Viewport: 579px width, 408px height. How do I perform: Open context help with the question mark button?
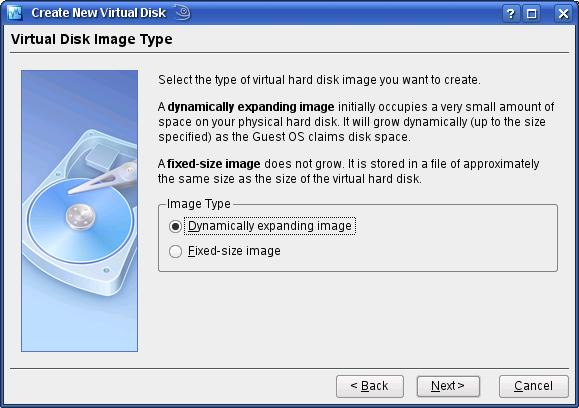coord(511,14)
